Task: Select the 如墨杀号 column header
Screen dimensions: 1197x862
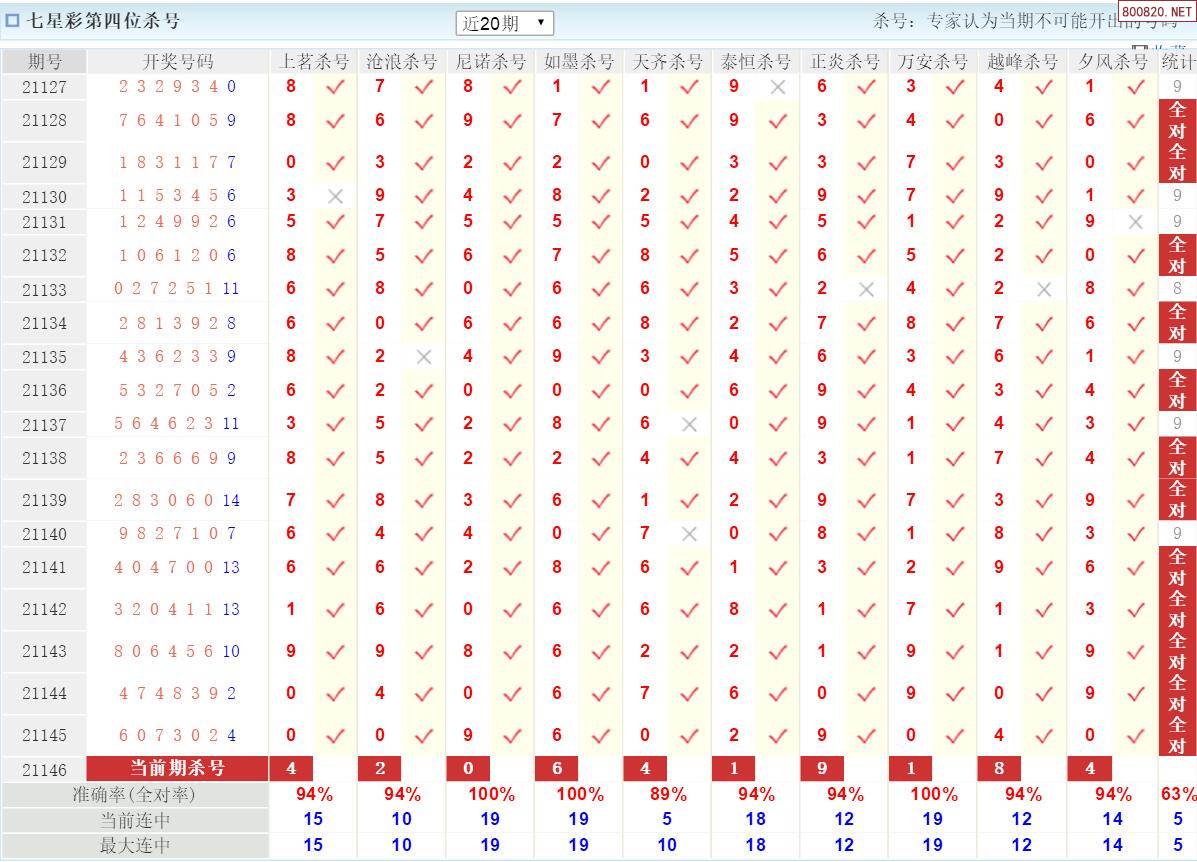Action: point(579,62)
